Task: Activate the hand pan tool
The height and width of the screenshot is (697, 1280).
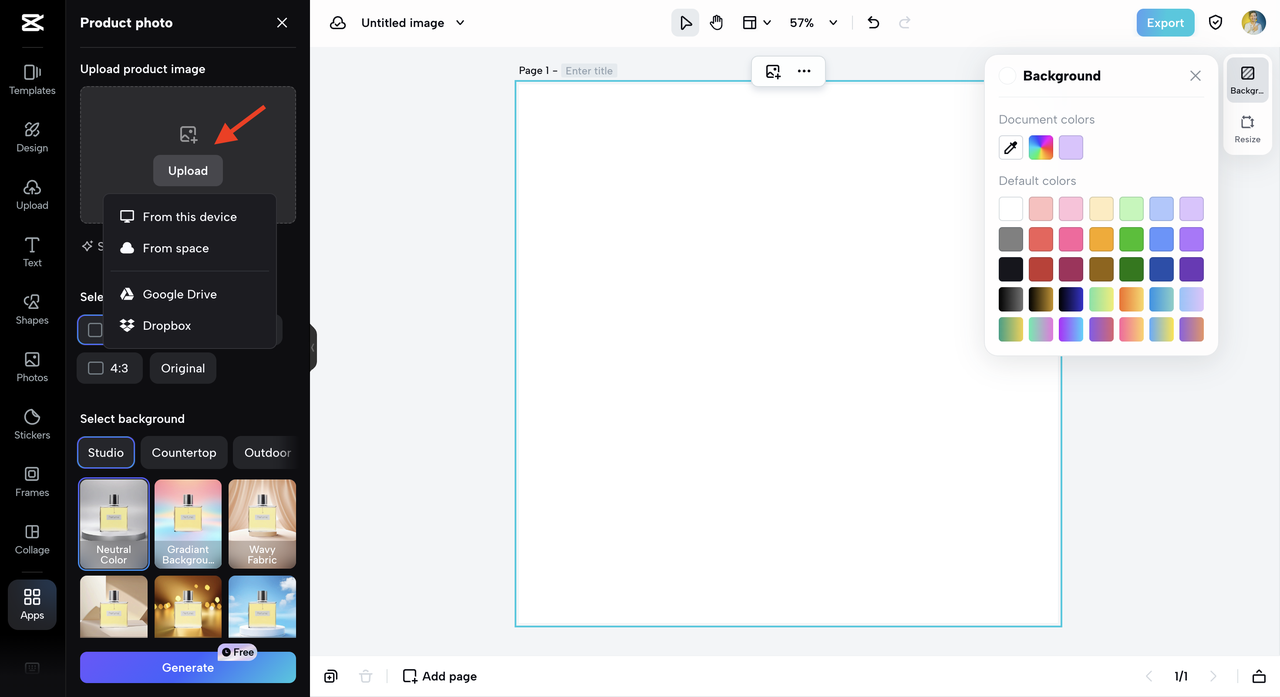Action: (x=716, y=23)
